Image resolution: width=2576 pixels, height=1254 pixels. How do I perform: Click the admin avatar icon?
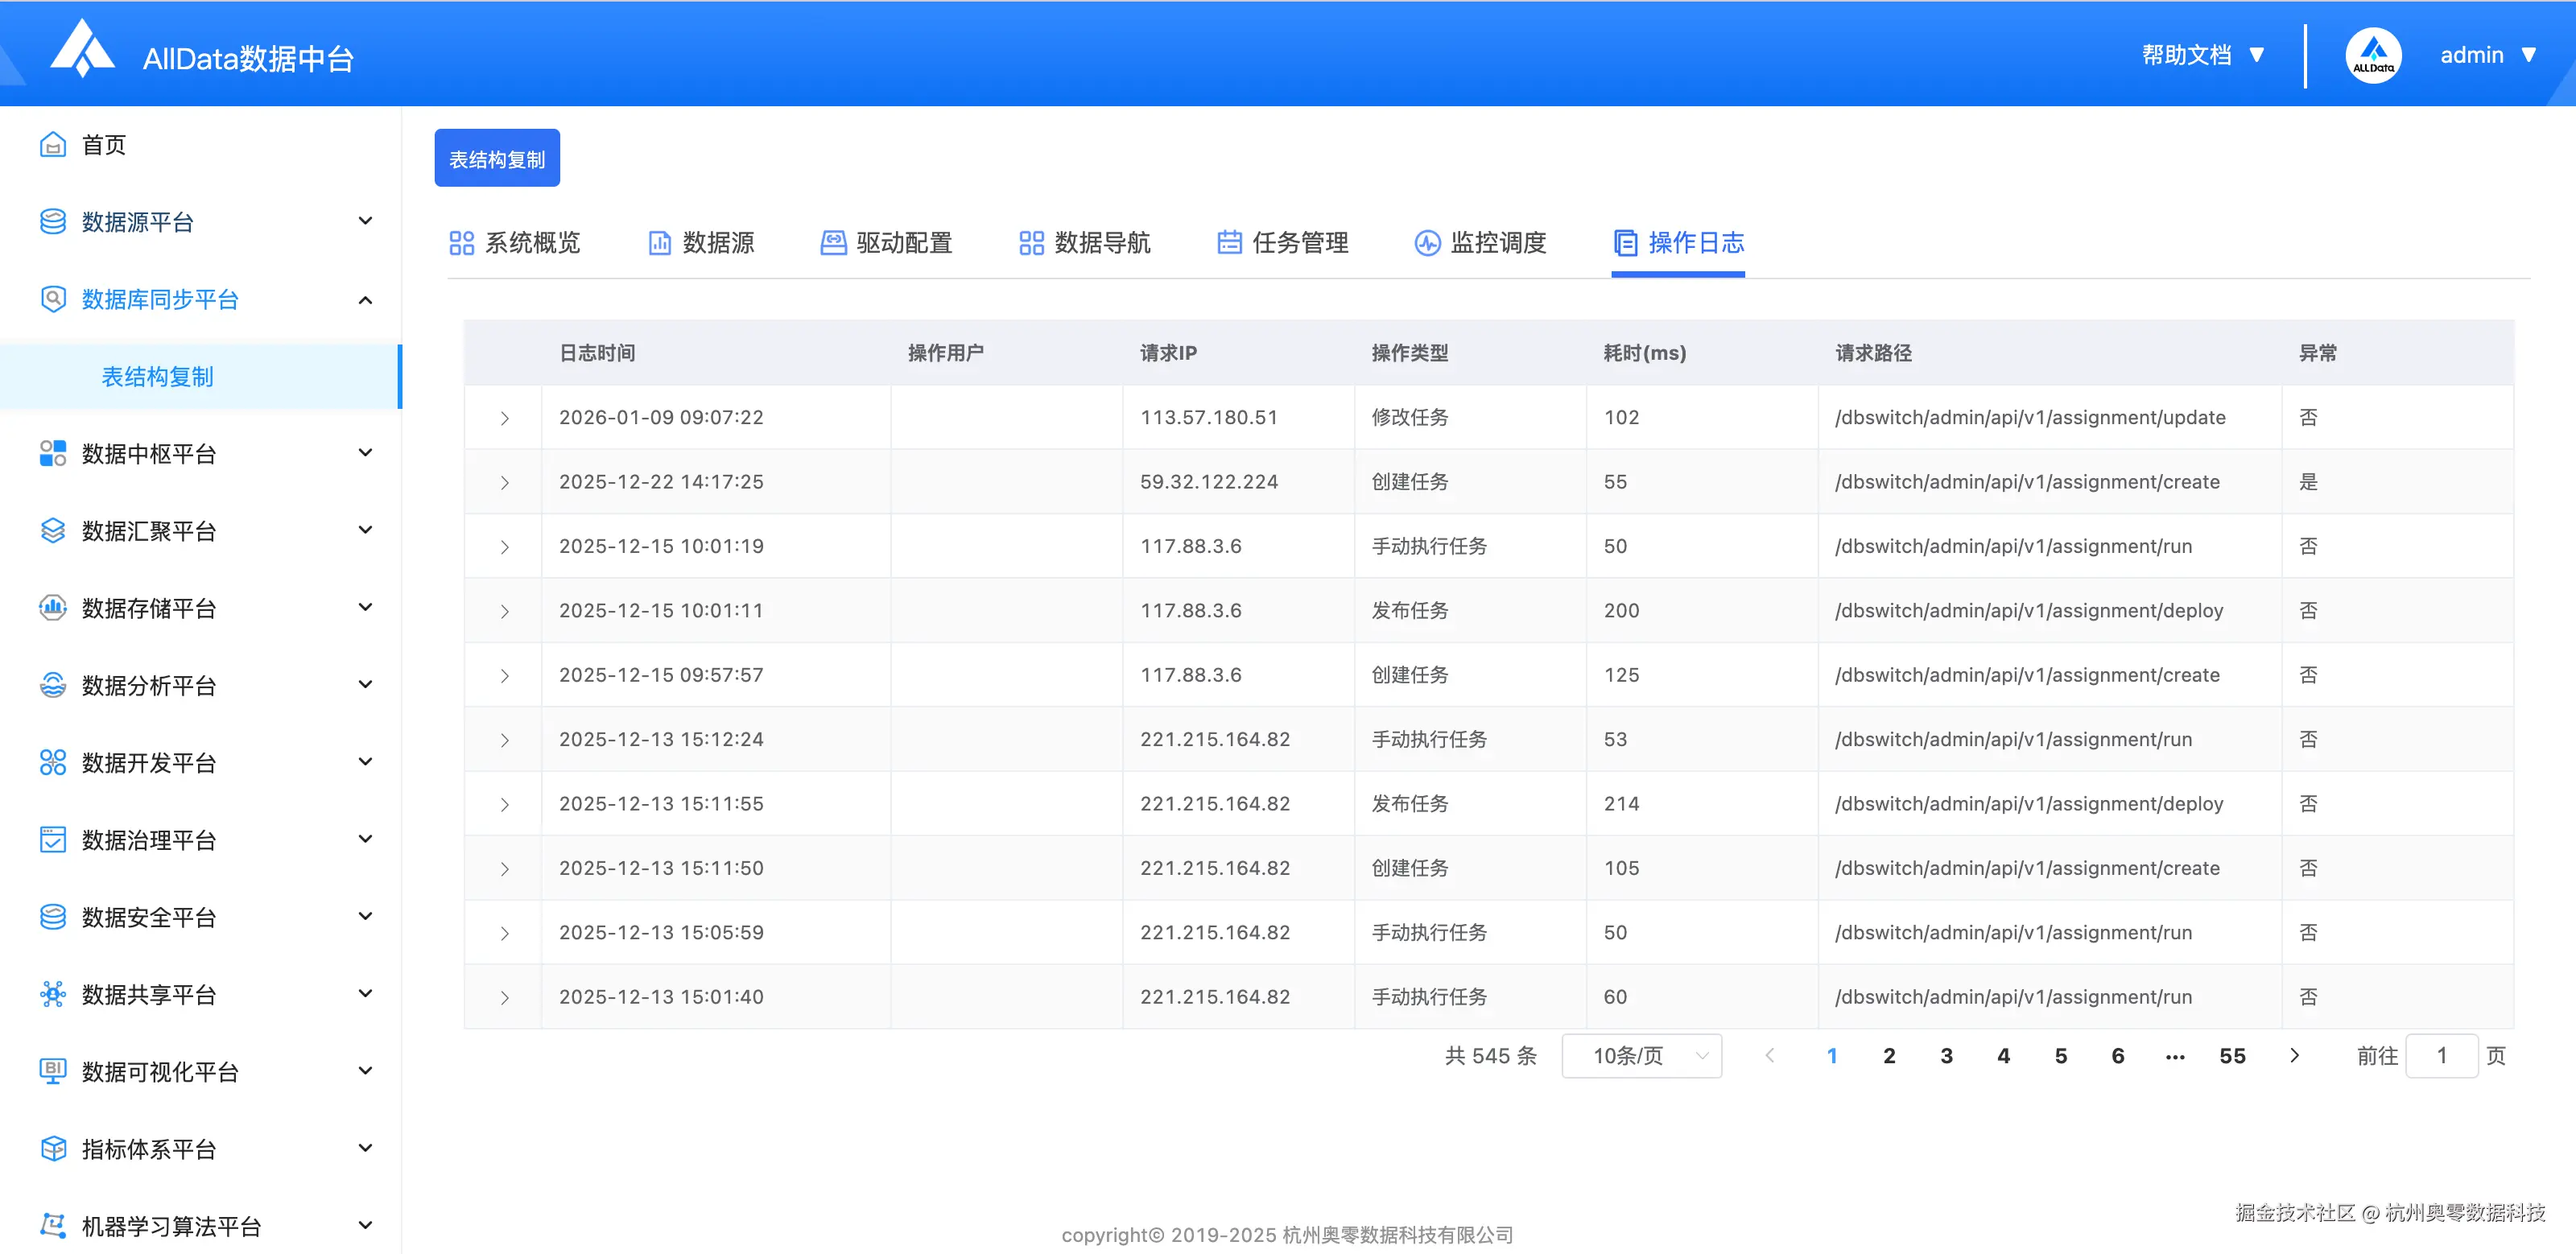click(2372, 55)
